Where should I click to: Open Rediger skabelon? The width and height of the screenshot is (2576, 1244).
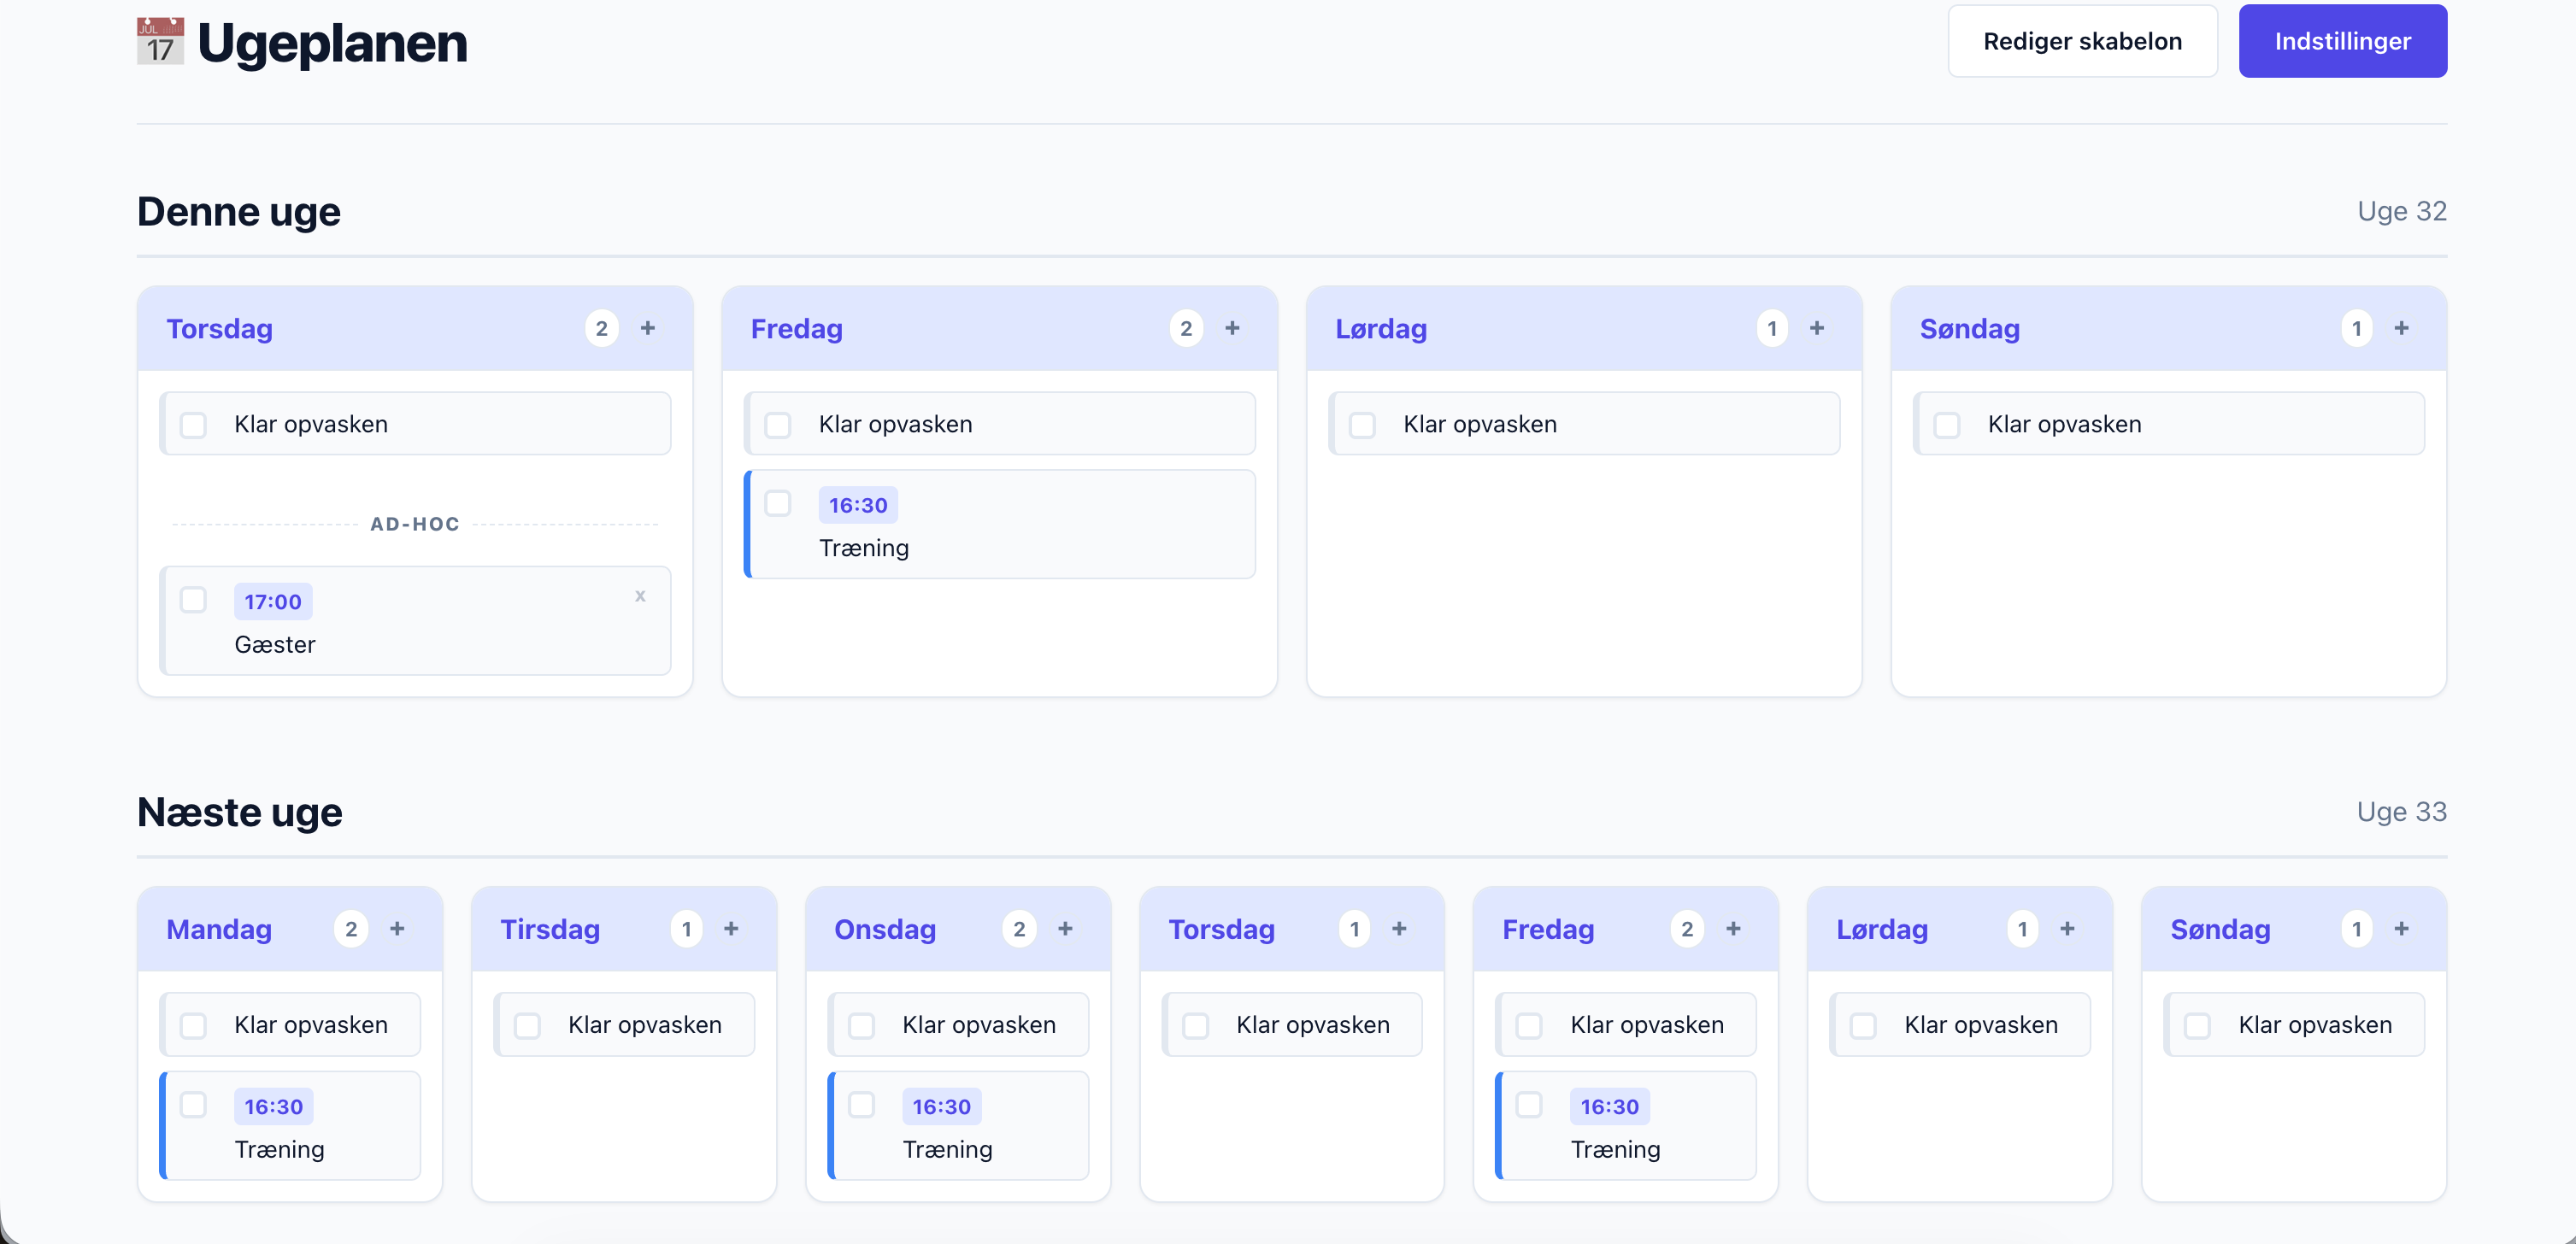click(2082, 41)
